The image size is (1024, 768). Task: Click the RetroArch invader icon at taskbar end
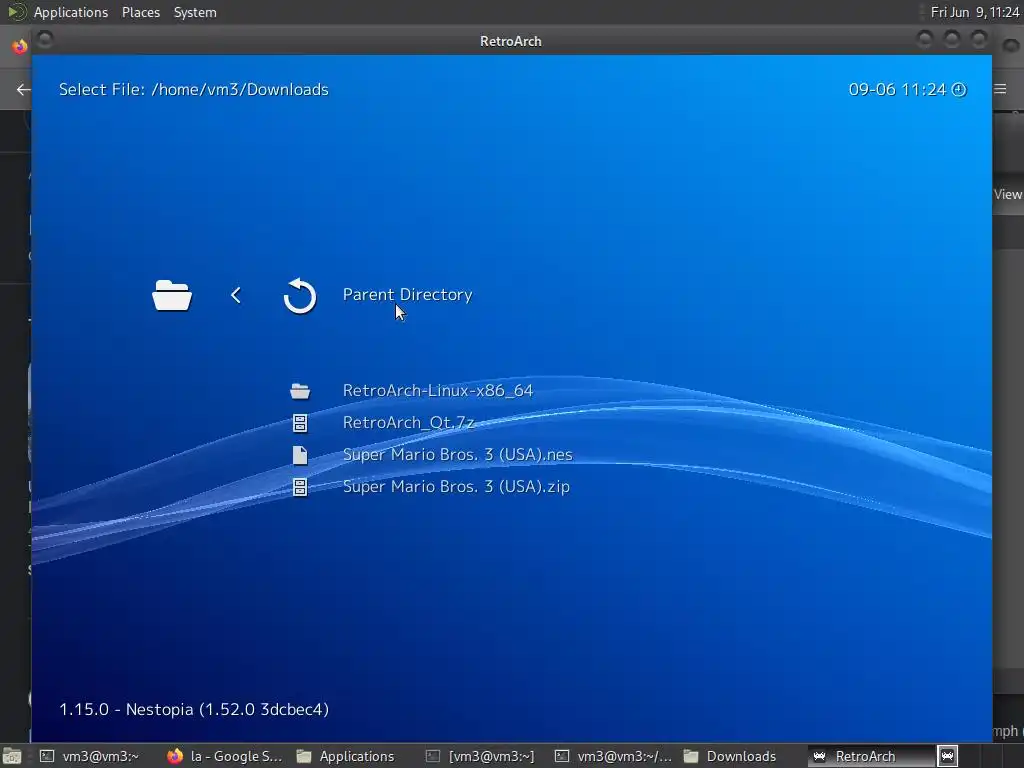[x=948, y=756]
